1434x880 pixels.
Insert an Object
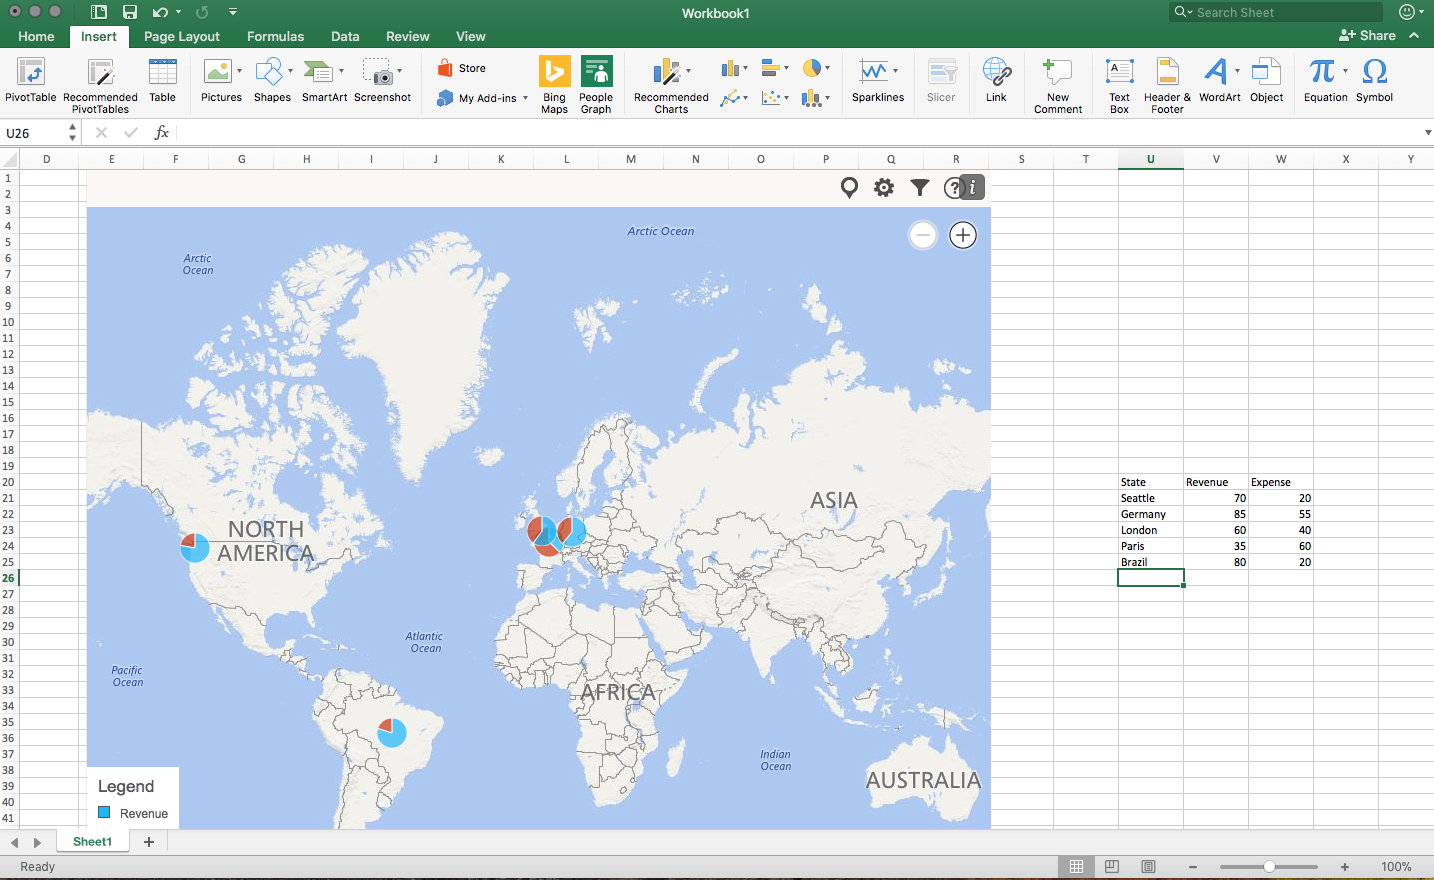(x=1266, y=80)
